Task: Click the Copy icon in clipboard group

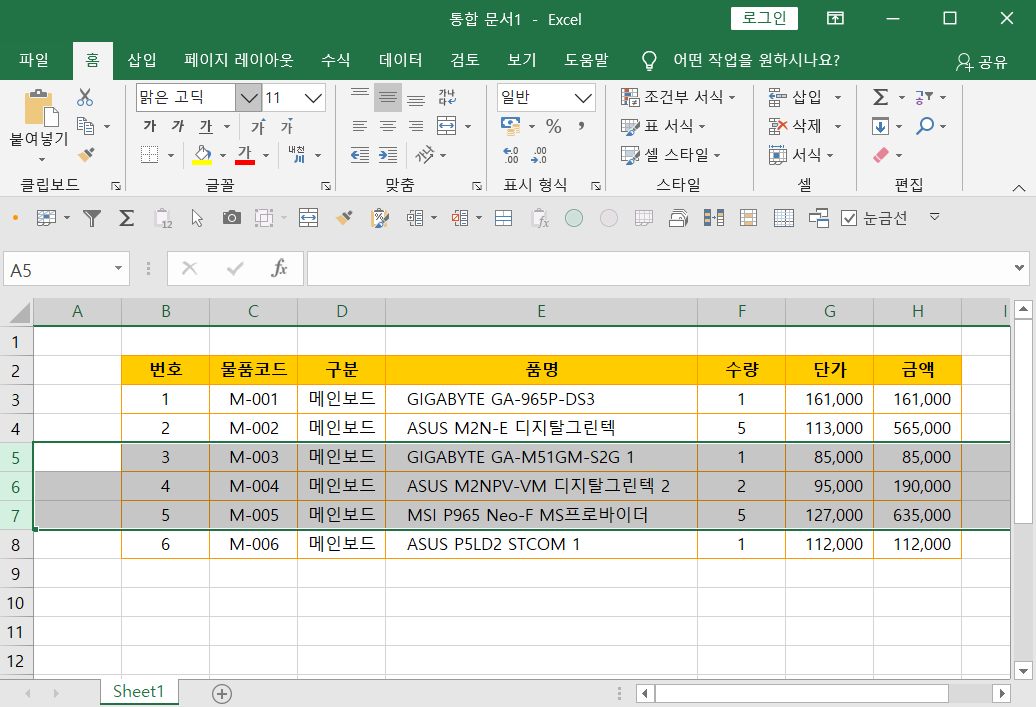Action: [x=85, y=126]
